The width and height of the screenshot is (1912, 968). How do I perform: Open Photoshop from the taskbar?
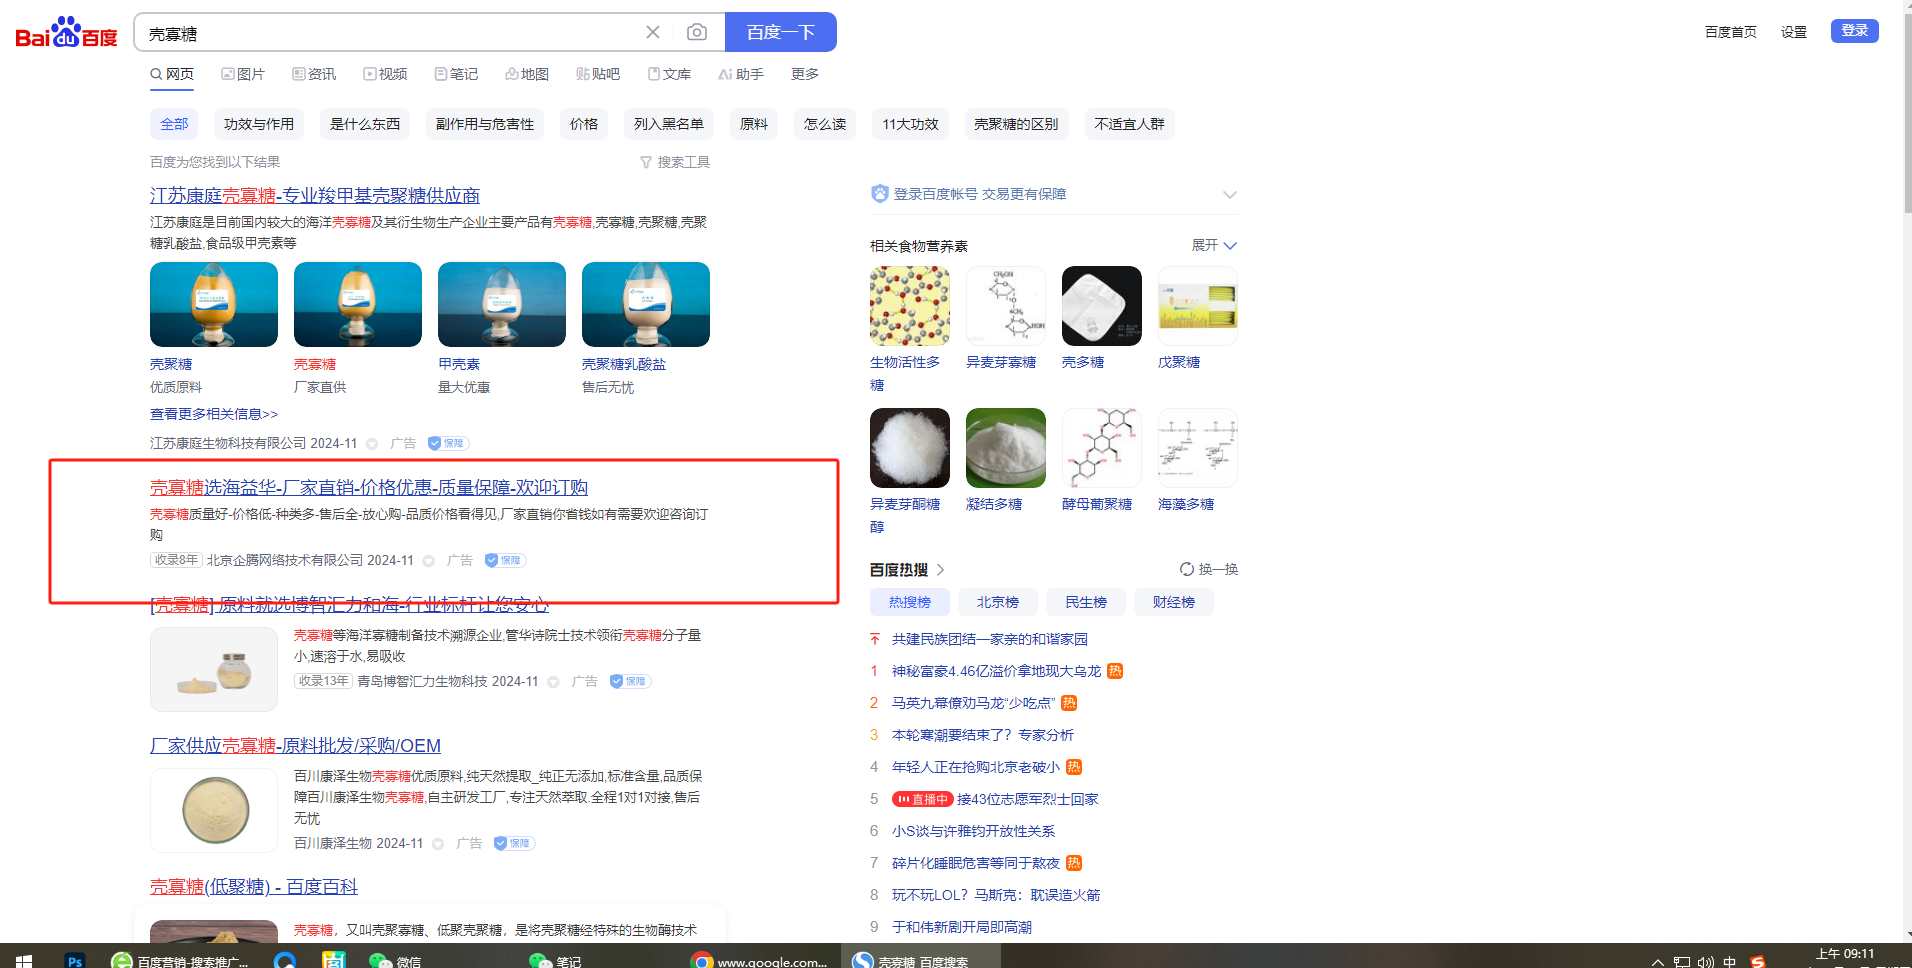pos(75,960)
